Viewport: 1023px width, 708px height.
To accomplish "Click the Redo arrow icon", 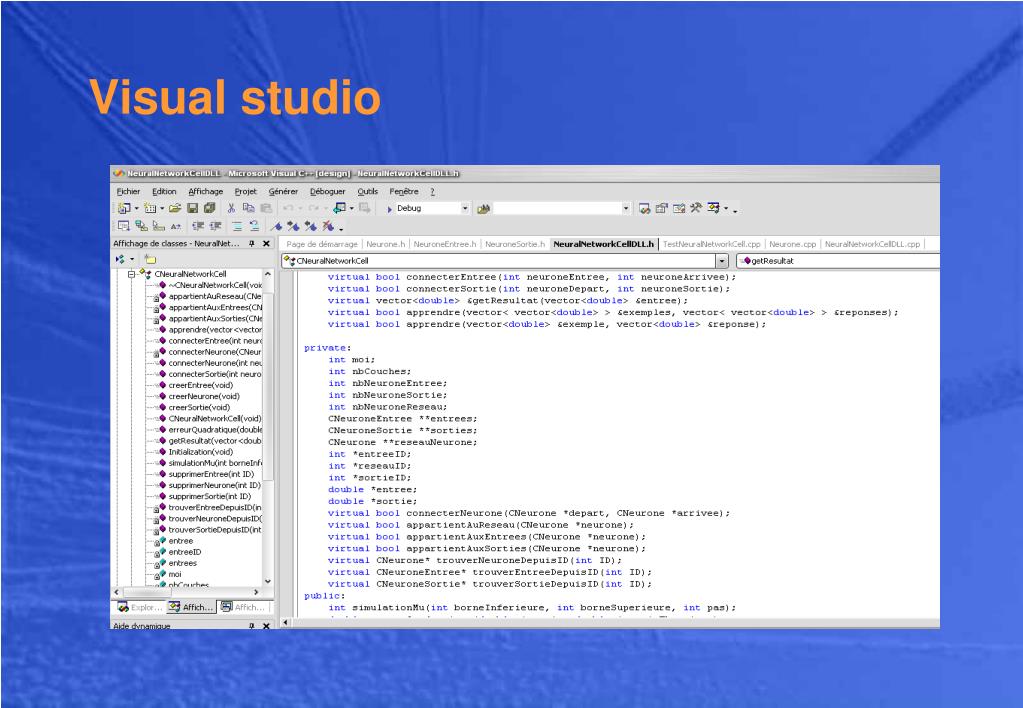I will [313, 208].
